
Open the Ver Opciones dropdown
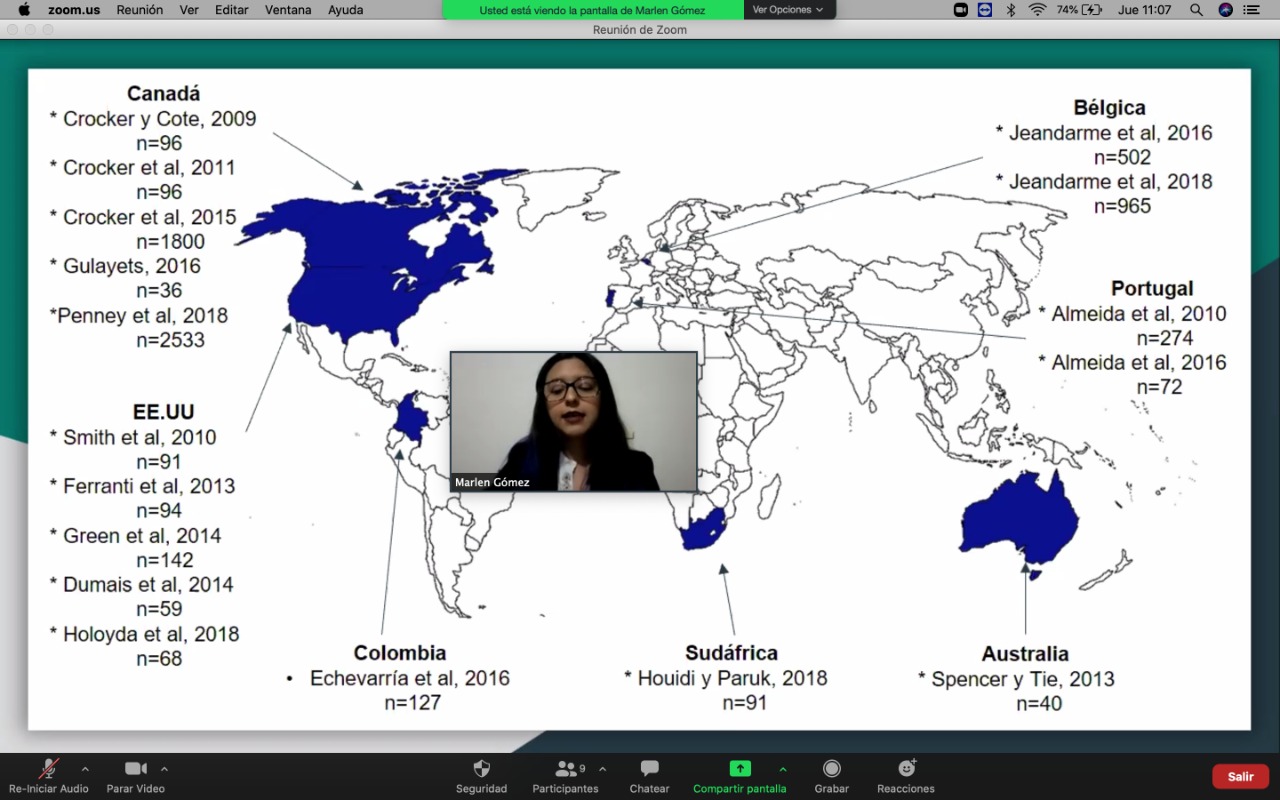coord(788,10)
